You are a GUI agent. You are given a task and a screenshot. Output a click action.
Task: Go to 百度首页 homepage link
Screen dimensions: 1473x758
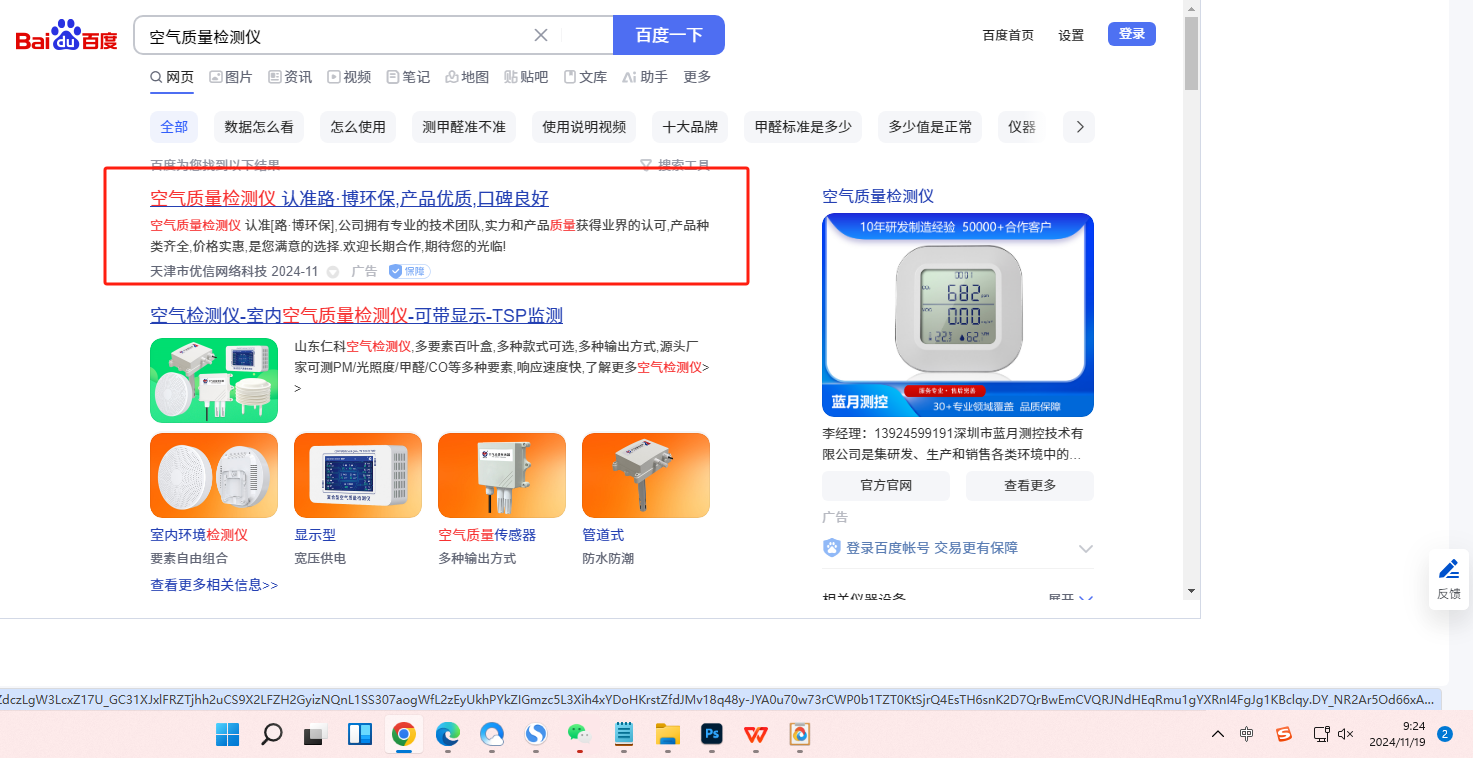coord(1008,35)
